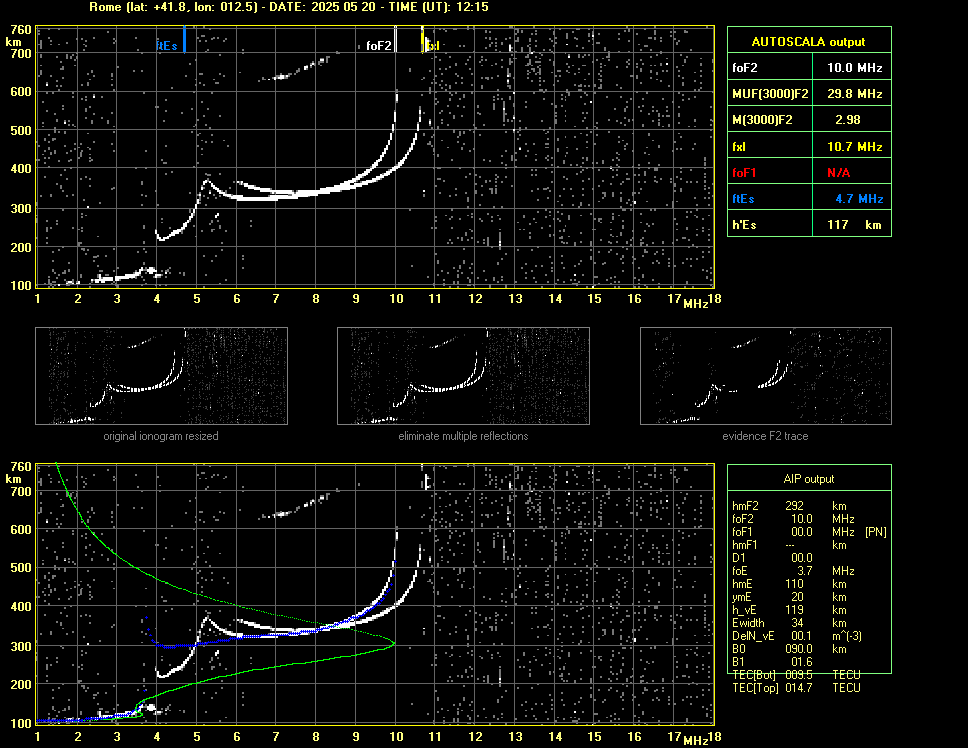Screen dimensions: 968x748
Task: Click the AIP output header
Action: click(809, 479)
